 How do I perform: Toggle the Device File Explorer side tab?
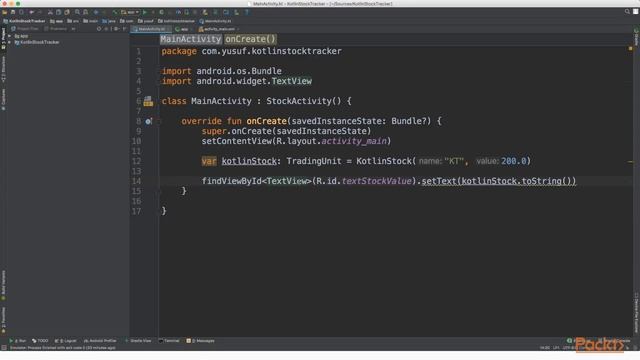coord(636,313)
